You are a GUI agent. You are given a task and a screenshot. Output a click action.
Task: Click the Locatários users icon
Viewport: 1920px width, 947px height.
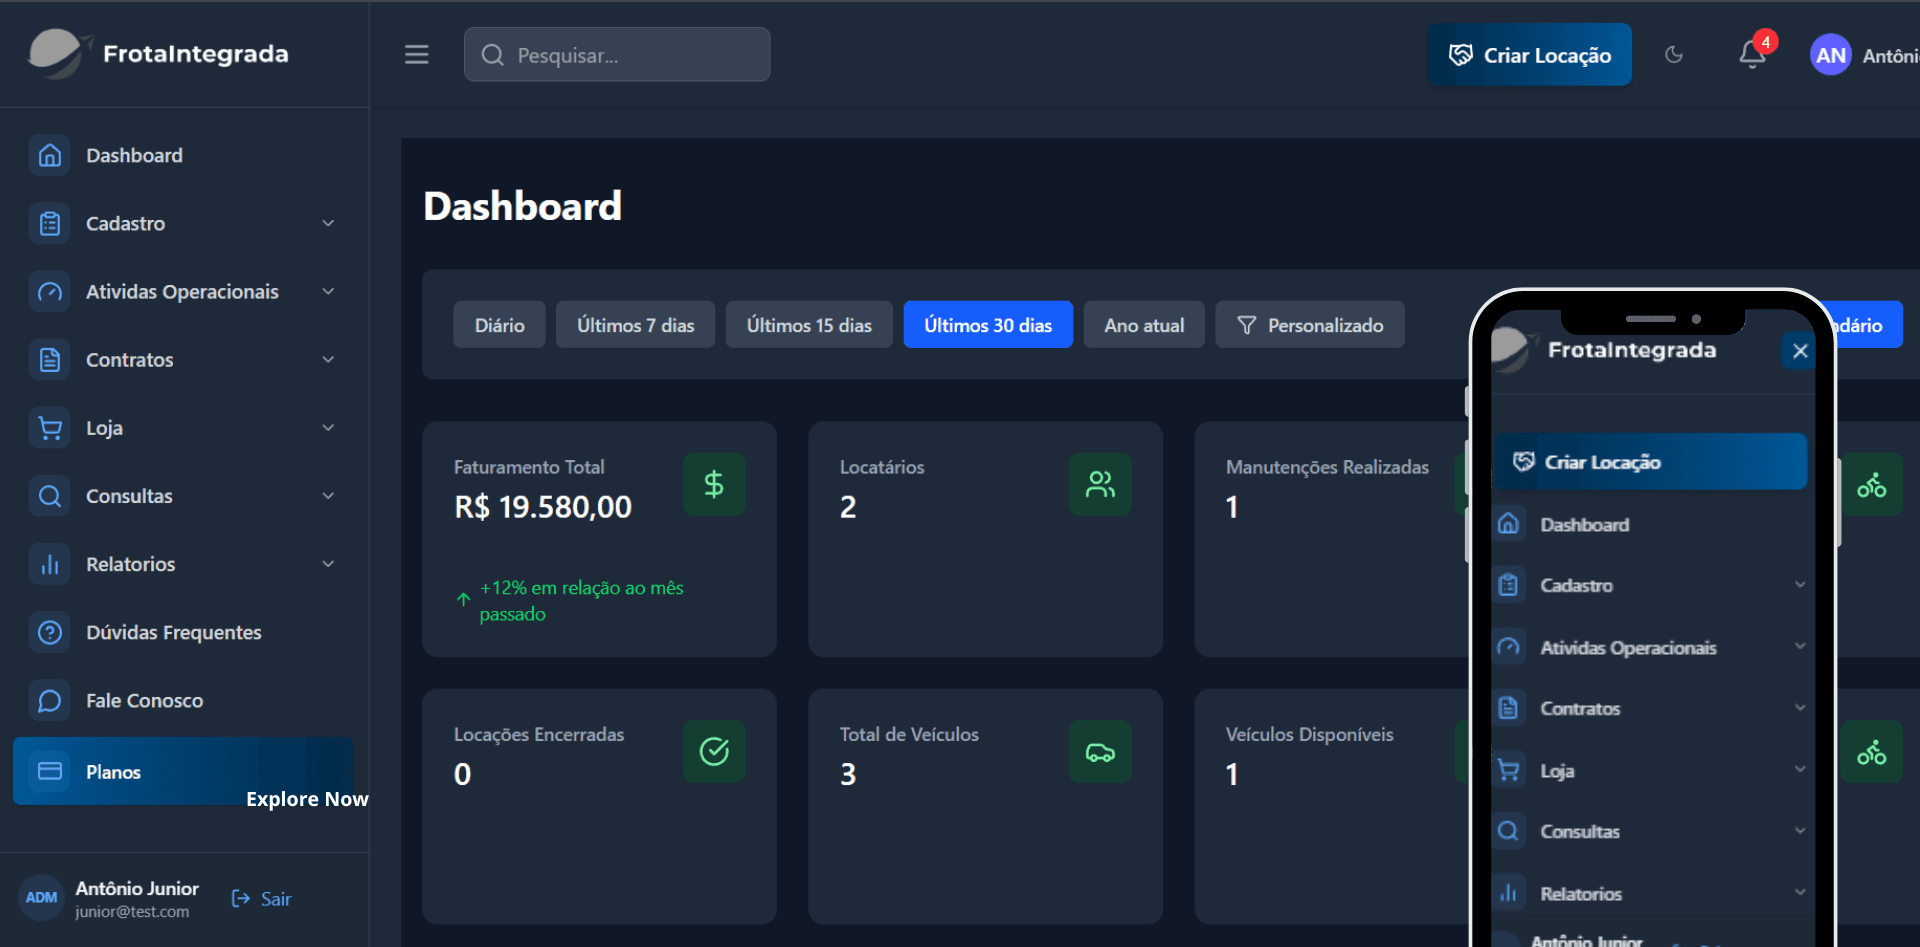[x=1100, y=485]
